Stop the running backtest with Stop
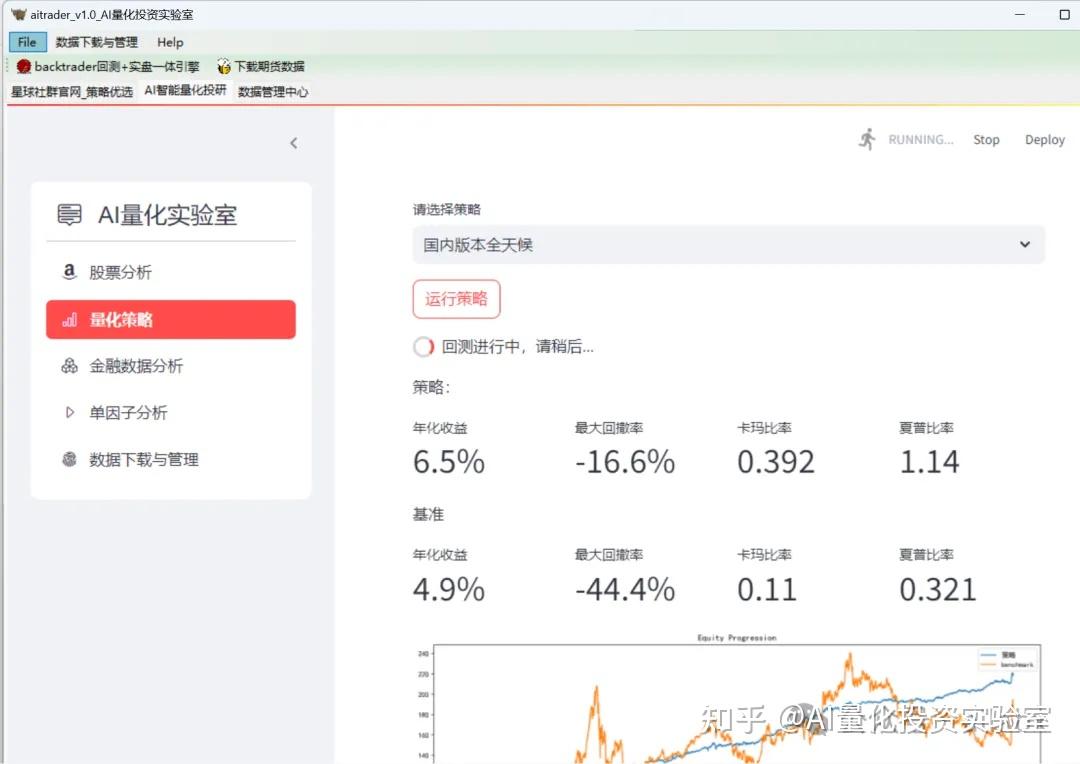The height and width of the screenshot is (764, 1080). pyautogui.click(x=986, y=139)
